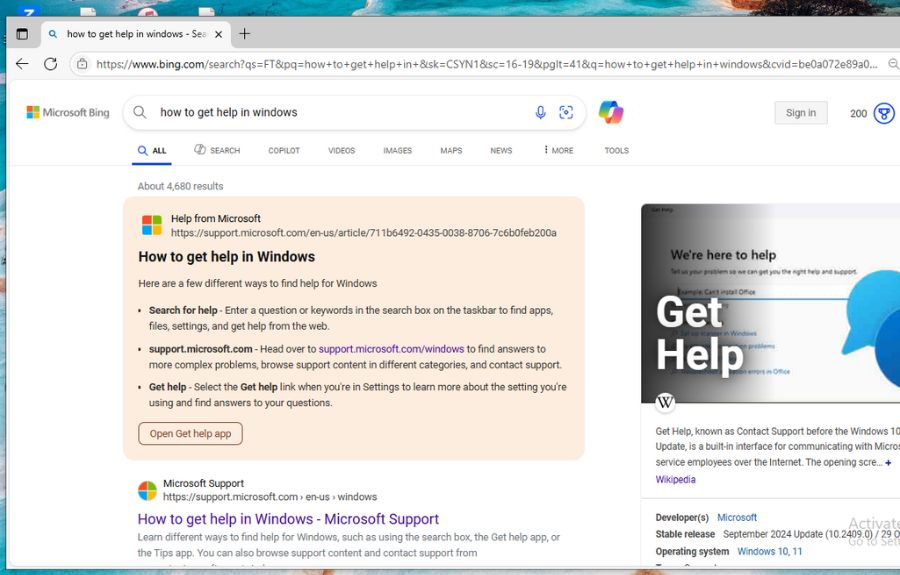This screenshot has width=900, height=575.
Task: Click the zoom icon in address bar
Action: [x=893, y=64]
